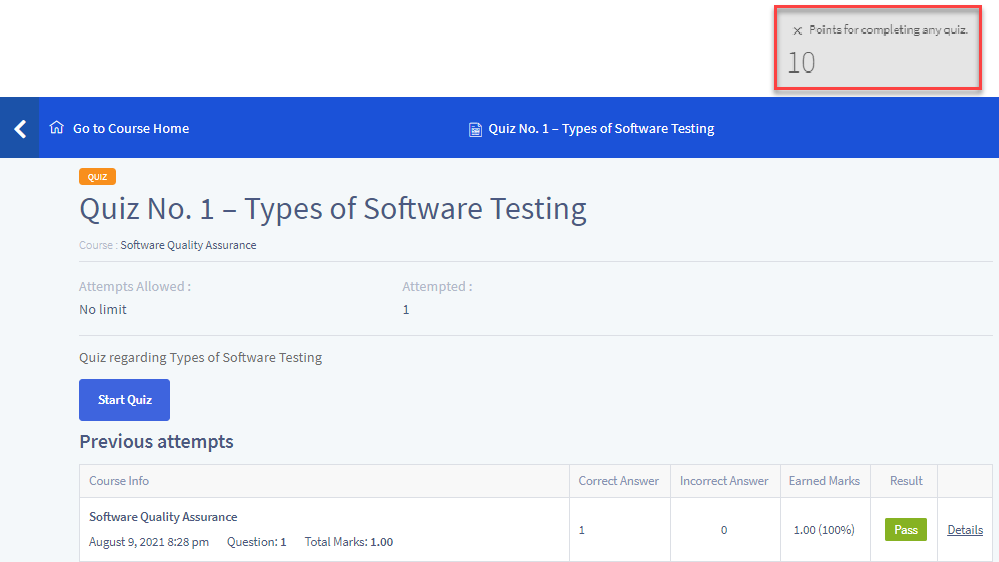The height and width of the screenshot is (562, 999).
Task: Click the Result column header
Action: [x=906, y=481]
